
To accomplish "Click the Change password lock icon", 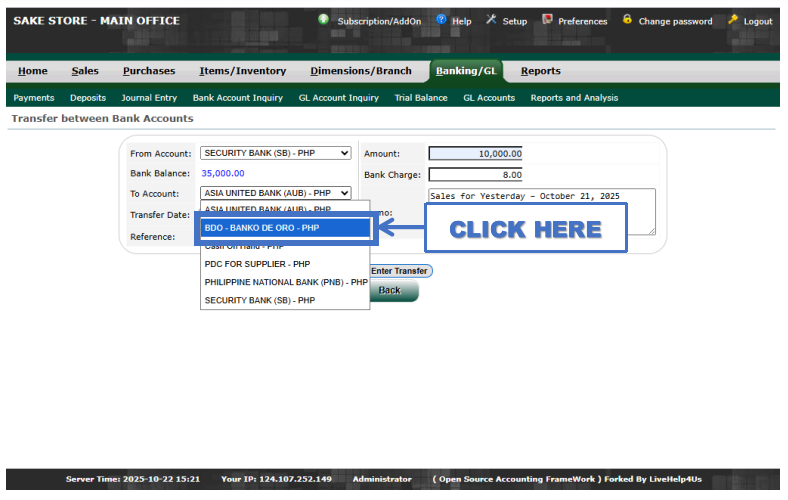I will pyautogui.click(x=627, y=20).
